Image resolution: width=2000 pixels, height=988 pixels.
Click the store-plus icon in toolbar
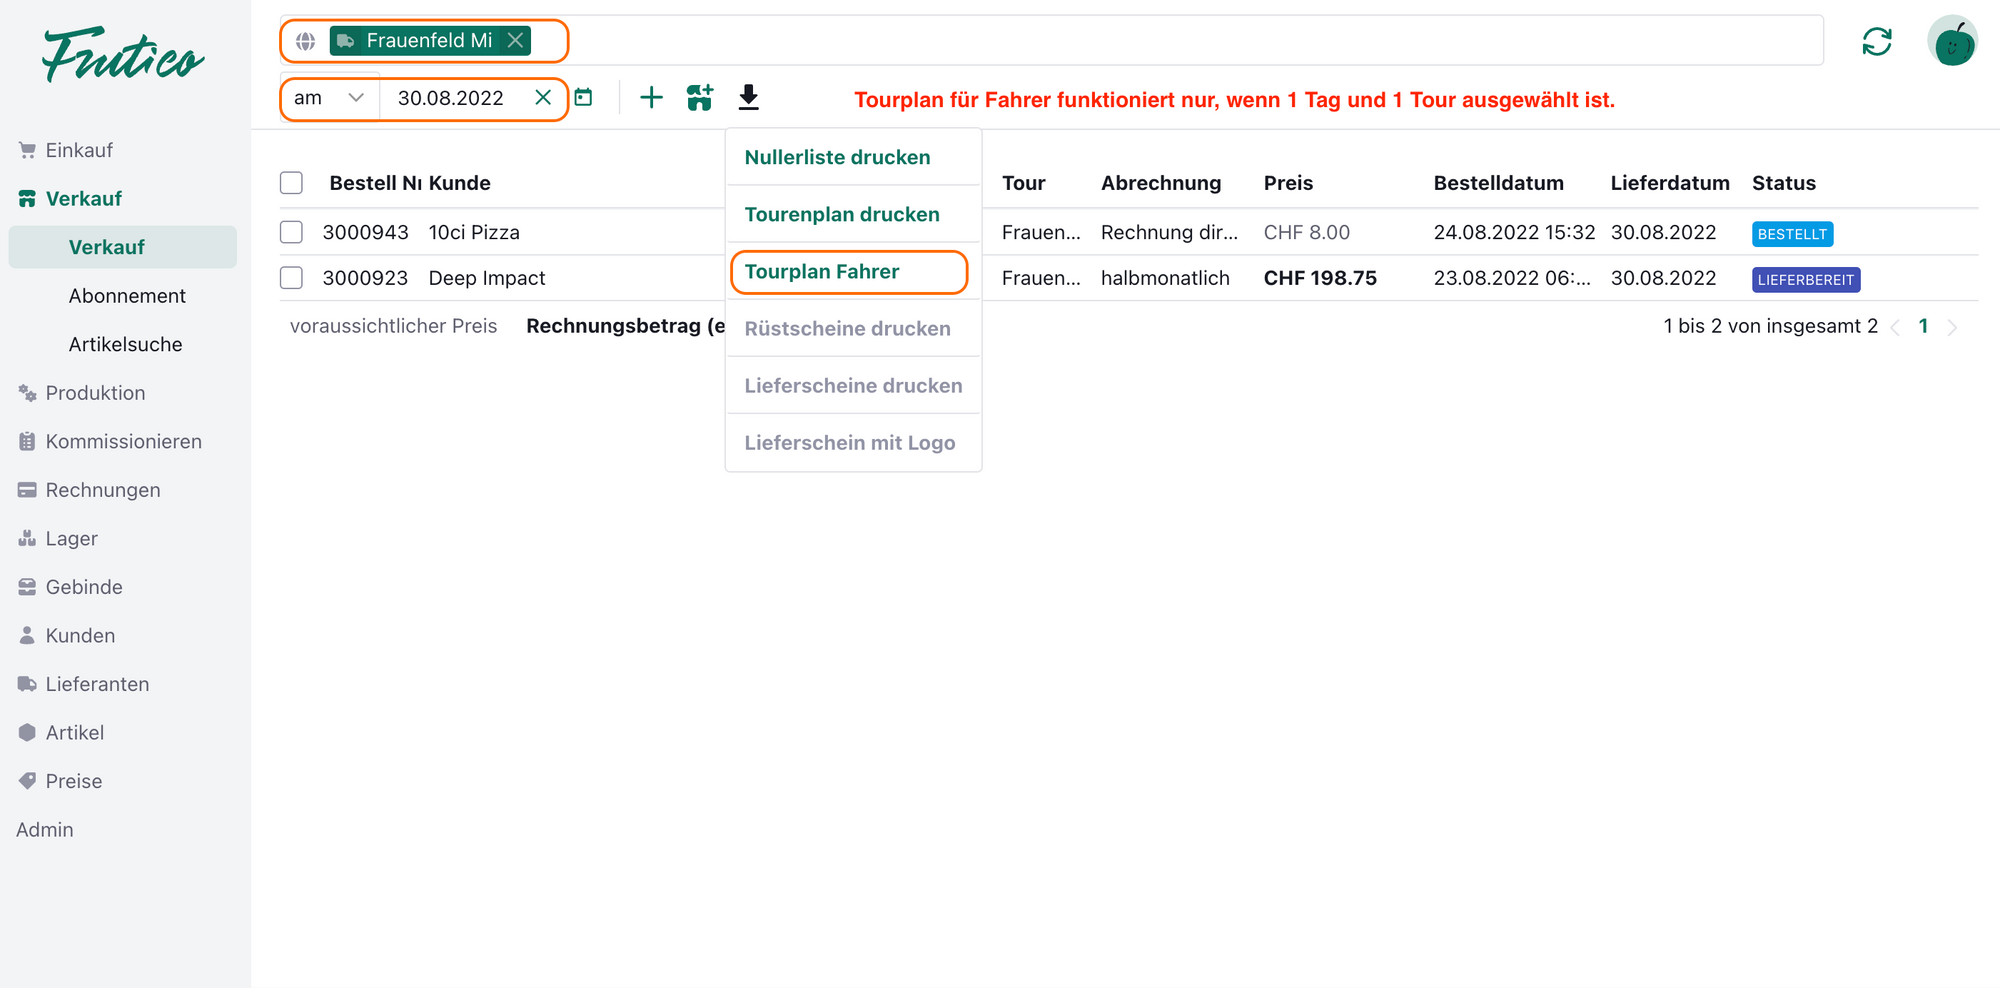[700, 98]
